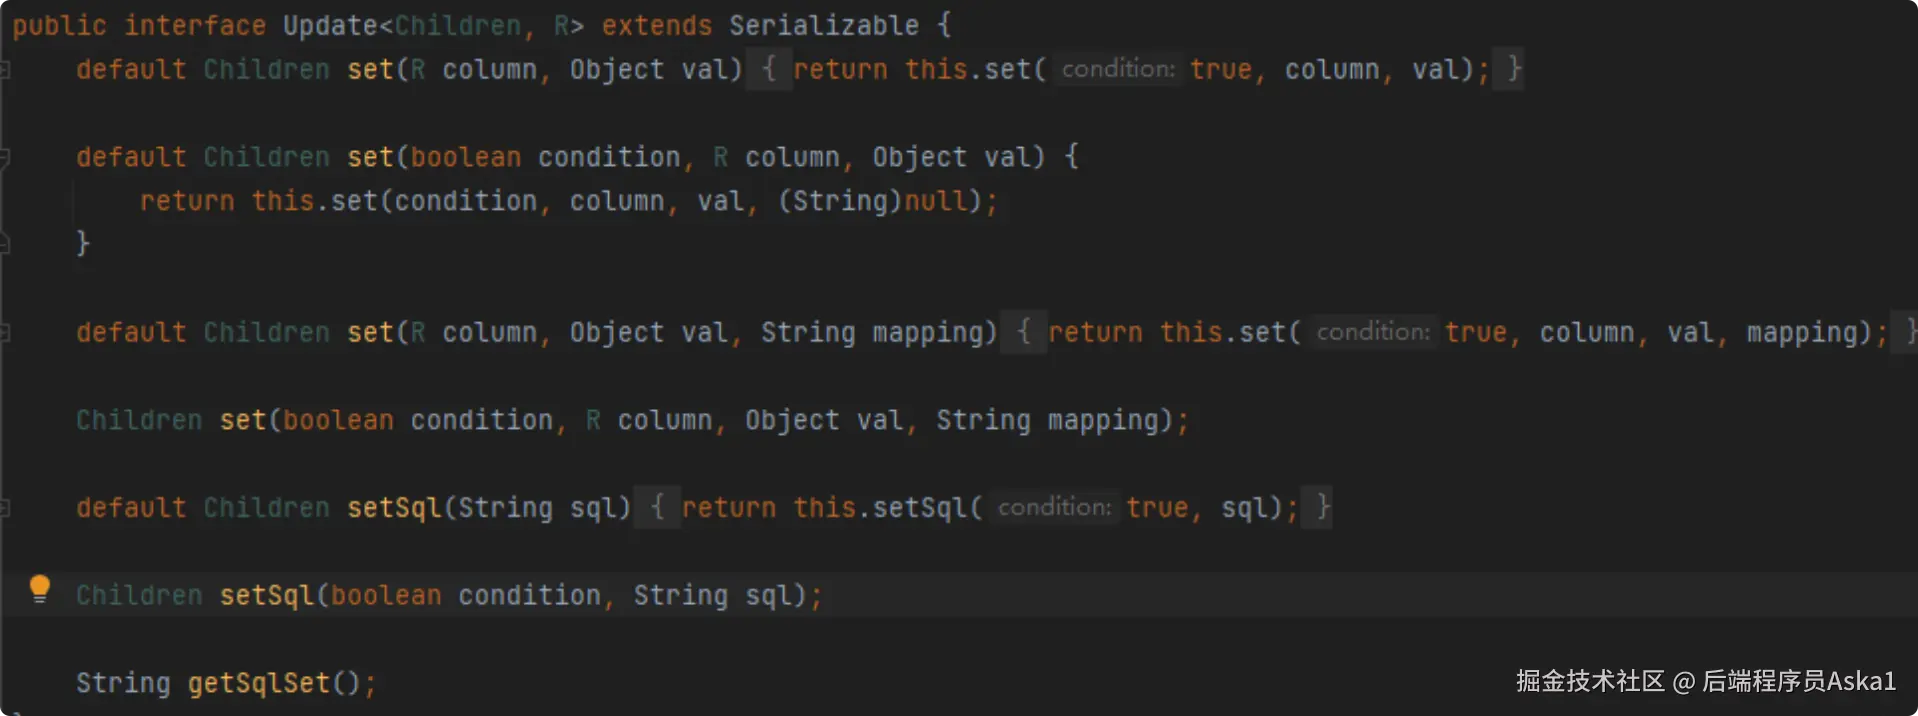
Task: Click the condition: hint in the setSql call
Action: coord(1054,508)
